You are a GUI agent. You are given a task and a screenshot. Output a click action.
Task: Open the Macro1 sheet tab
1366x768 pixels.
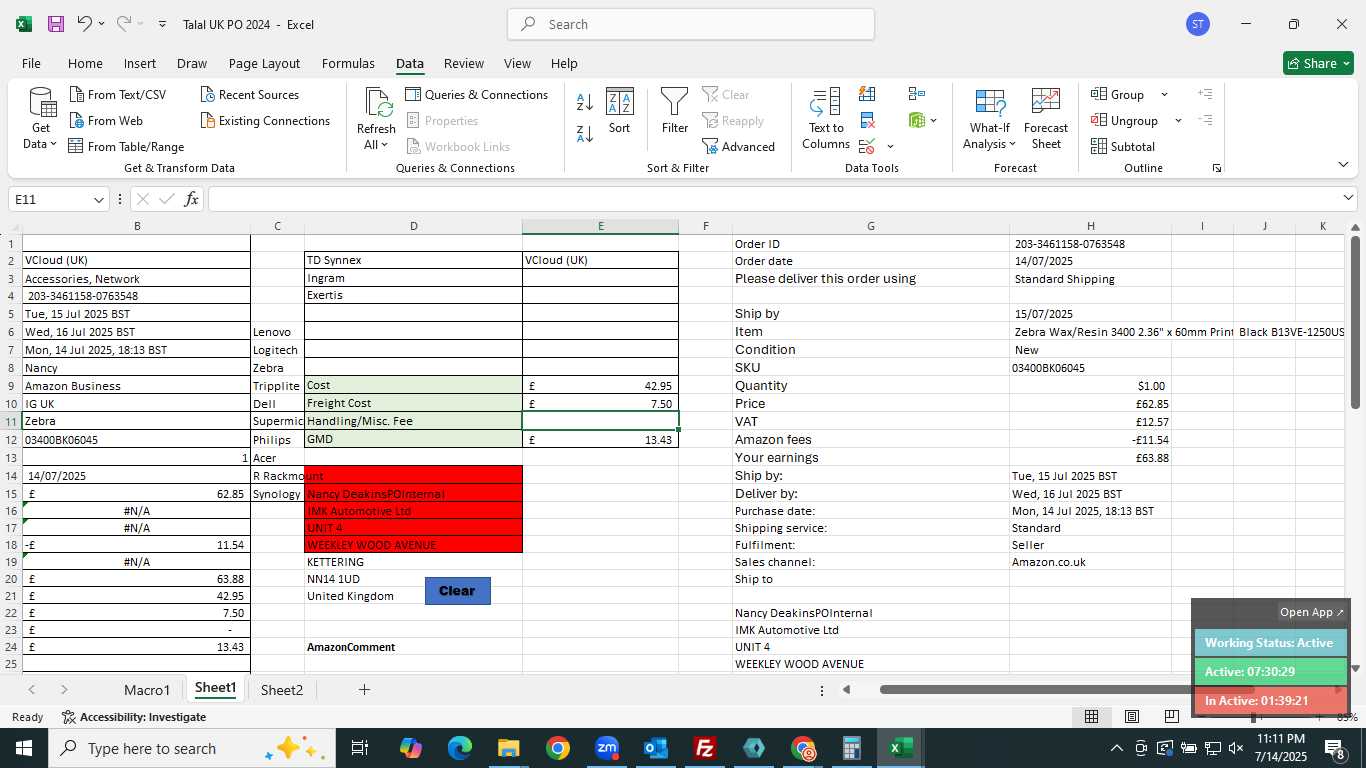pyautogui.click(x=147, y=690)
